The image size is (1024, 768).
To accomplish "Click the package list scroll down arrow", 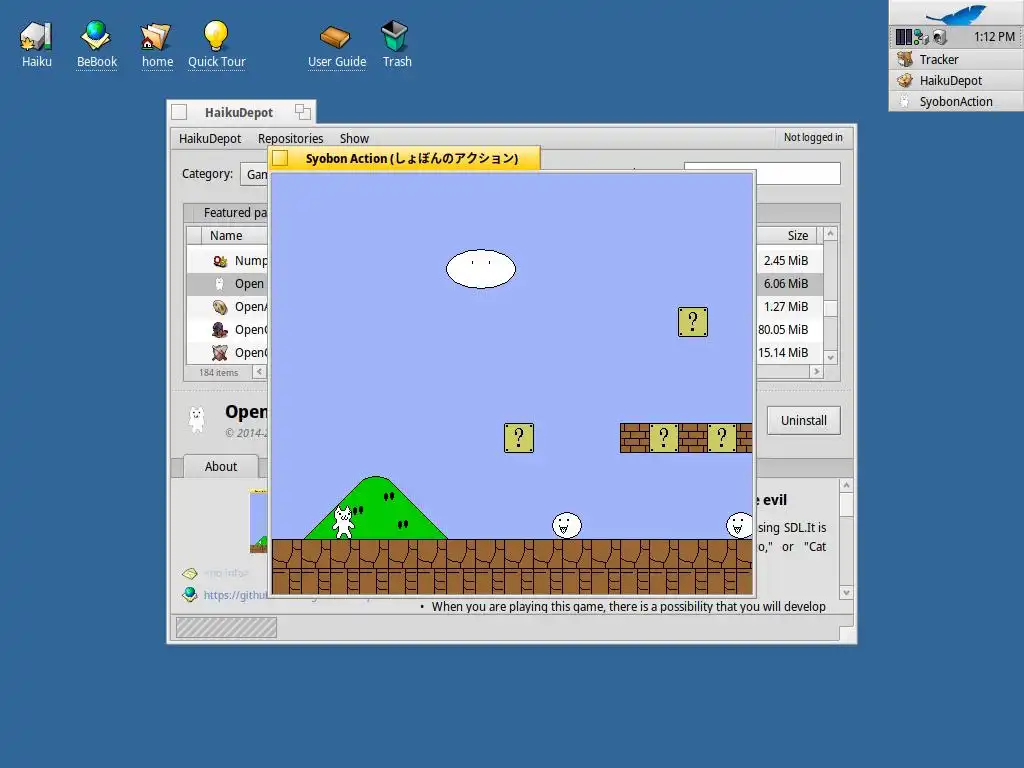I will 831,358.
